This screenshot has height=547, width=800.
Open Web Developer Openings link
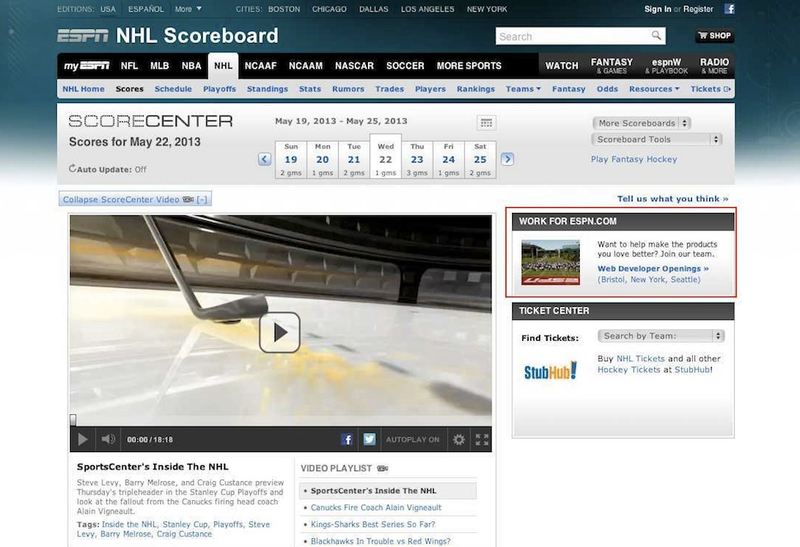point(653,268)
